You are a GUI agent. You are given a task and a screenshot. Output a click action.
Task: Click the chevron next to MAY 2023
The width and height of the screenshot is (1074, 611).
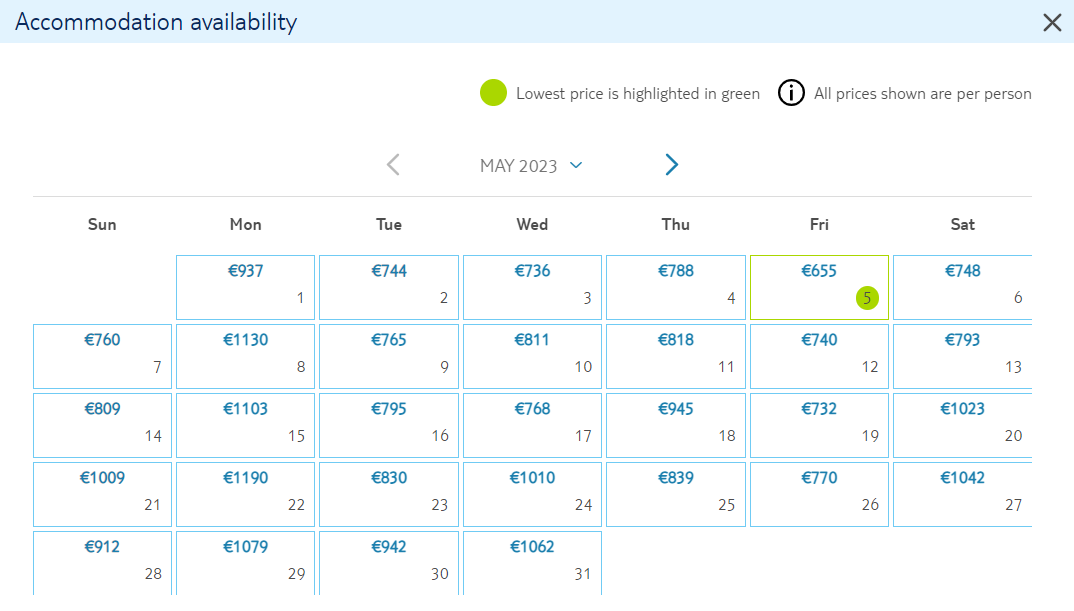tap(576, 165)
